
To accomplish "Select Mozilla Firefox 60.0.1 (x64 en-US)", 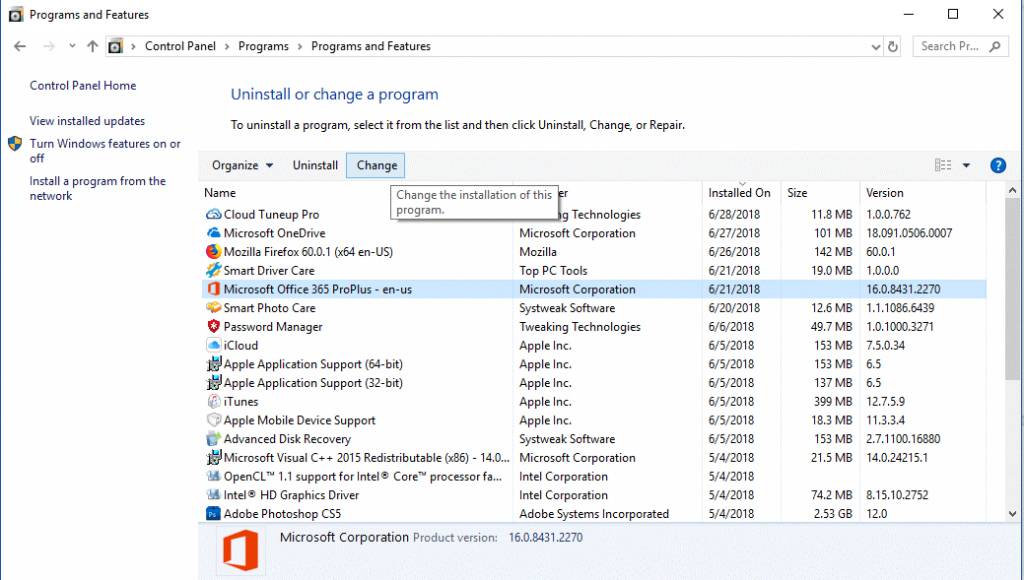I will [x=308, y=251].
